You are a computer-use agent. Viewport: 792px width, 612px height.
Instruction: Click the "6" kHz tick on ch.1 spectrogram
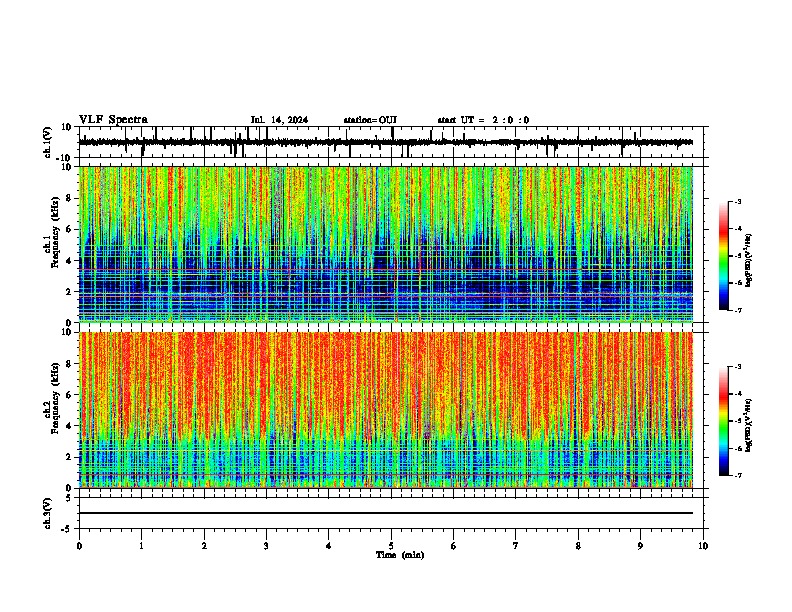click(x=70, y=229)
